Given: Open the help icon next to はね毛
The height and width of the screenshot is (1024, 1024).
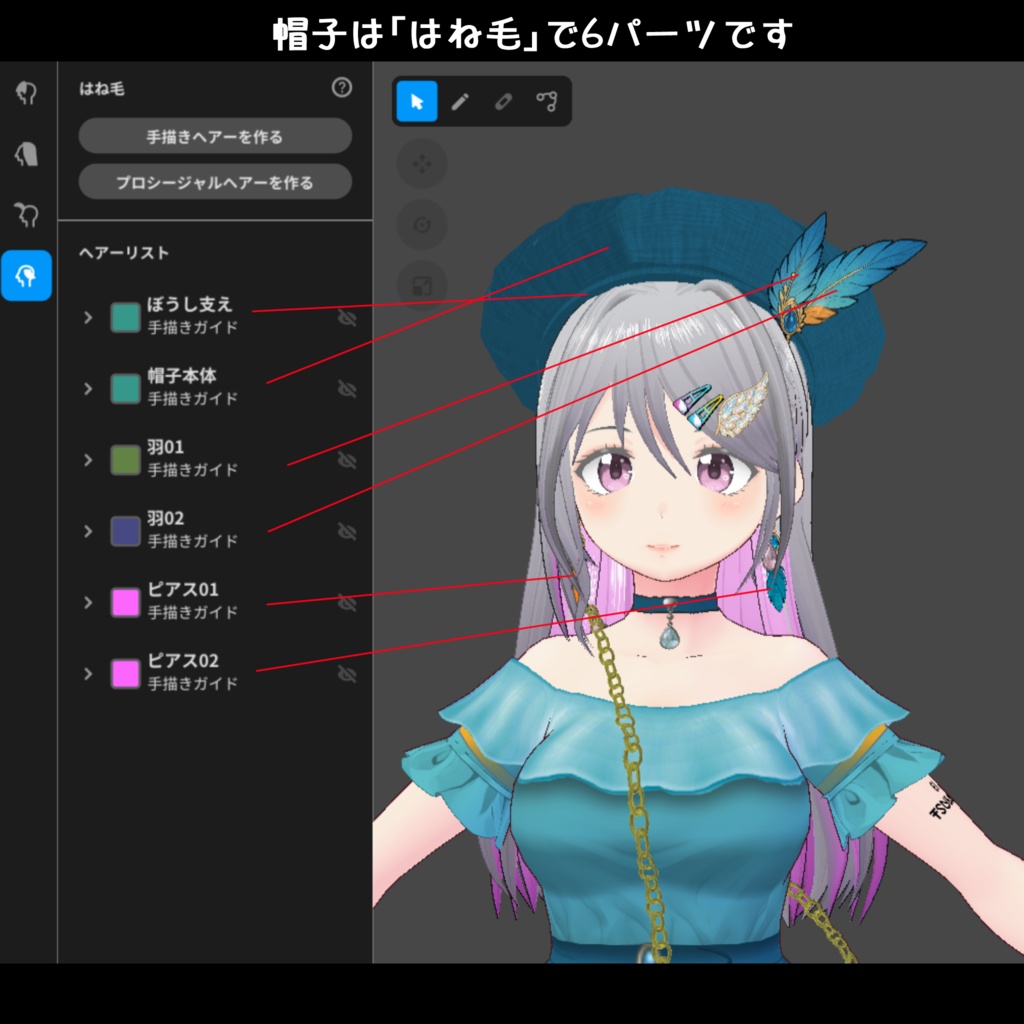Looking at the screenshot, I should [x=343, y=89].
